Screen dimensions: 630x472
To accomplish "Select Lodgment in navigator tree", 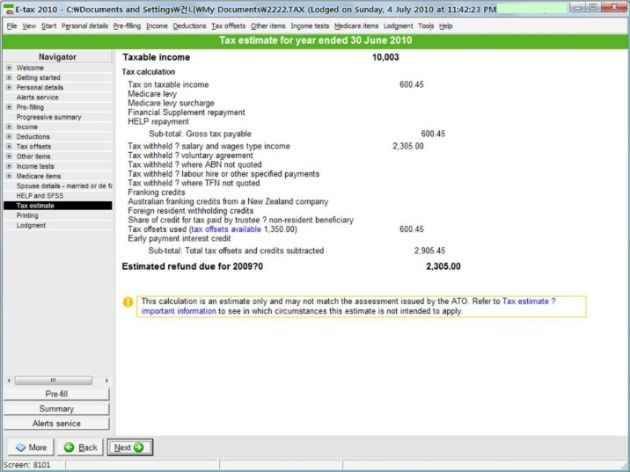I will tap(31, 225).
